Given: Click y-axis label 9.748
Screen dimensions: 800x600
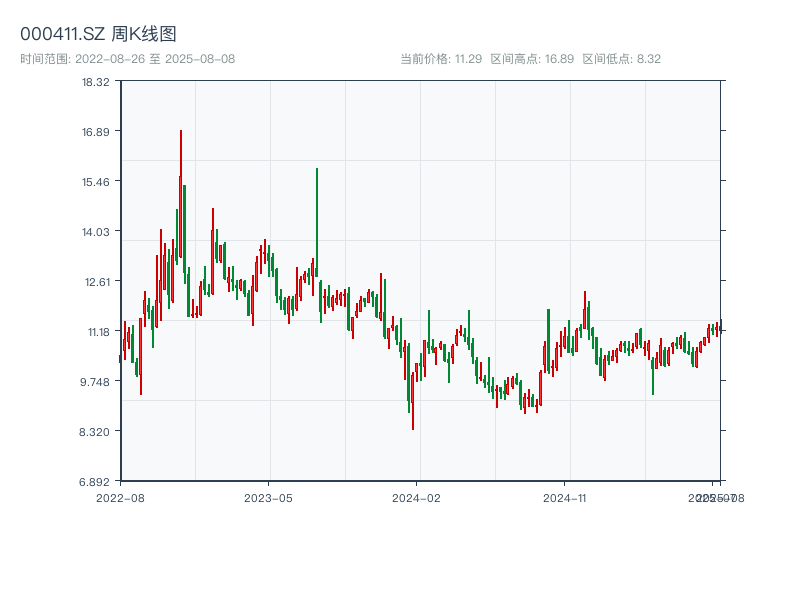Looking at the screenshot, I should (95, 382).
